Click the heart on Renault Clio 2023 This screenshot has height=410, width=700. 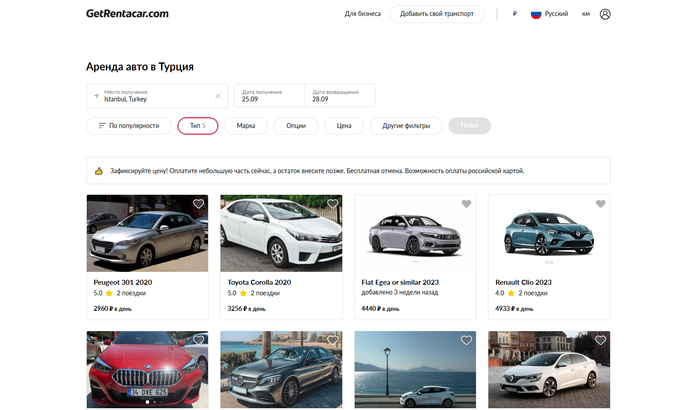(x=600, y=204)
